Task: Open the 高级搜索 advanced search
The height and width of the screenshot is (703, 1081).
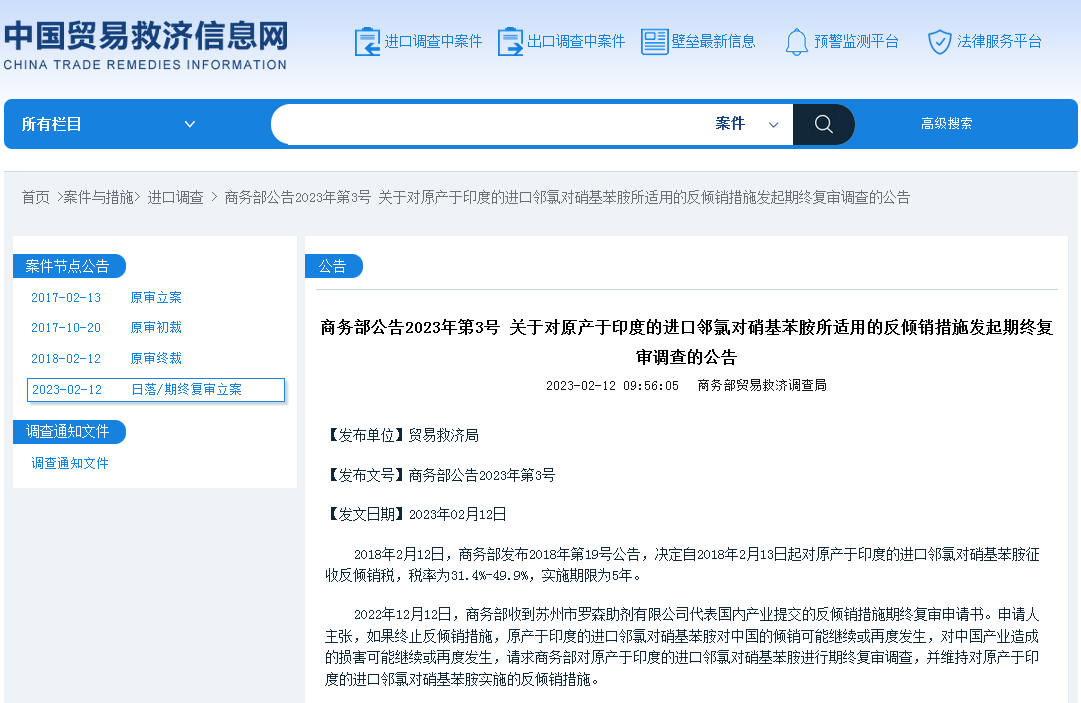Action: coord(945,123)
